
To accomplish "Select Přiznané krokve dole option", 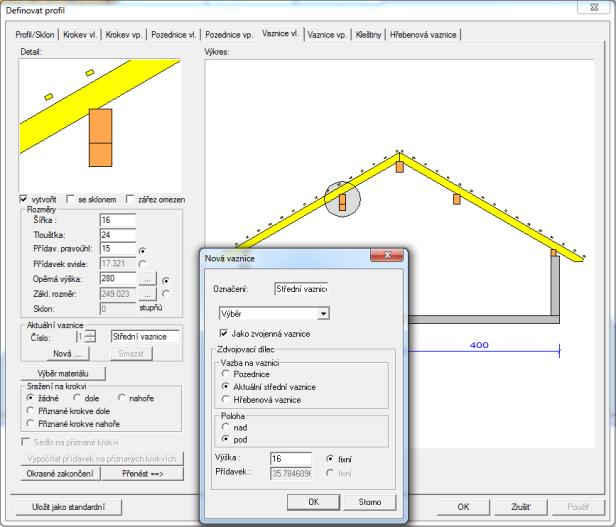I will click(30, 411).
